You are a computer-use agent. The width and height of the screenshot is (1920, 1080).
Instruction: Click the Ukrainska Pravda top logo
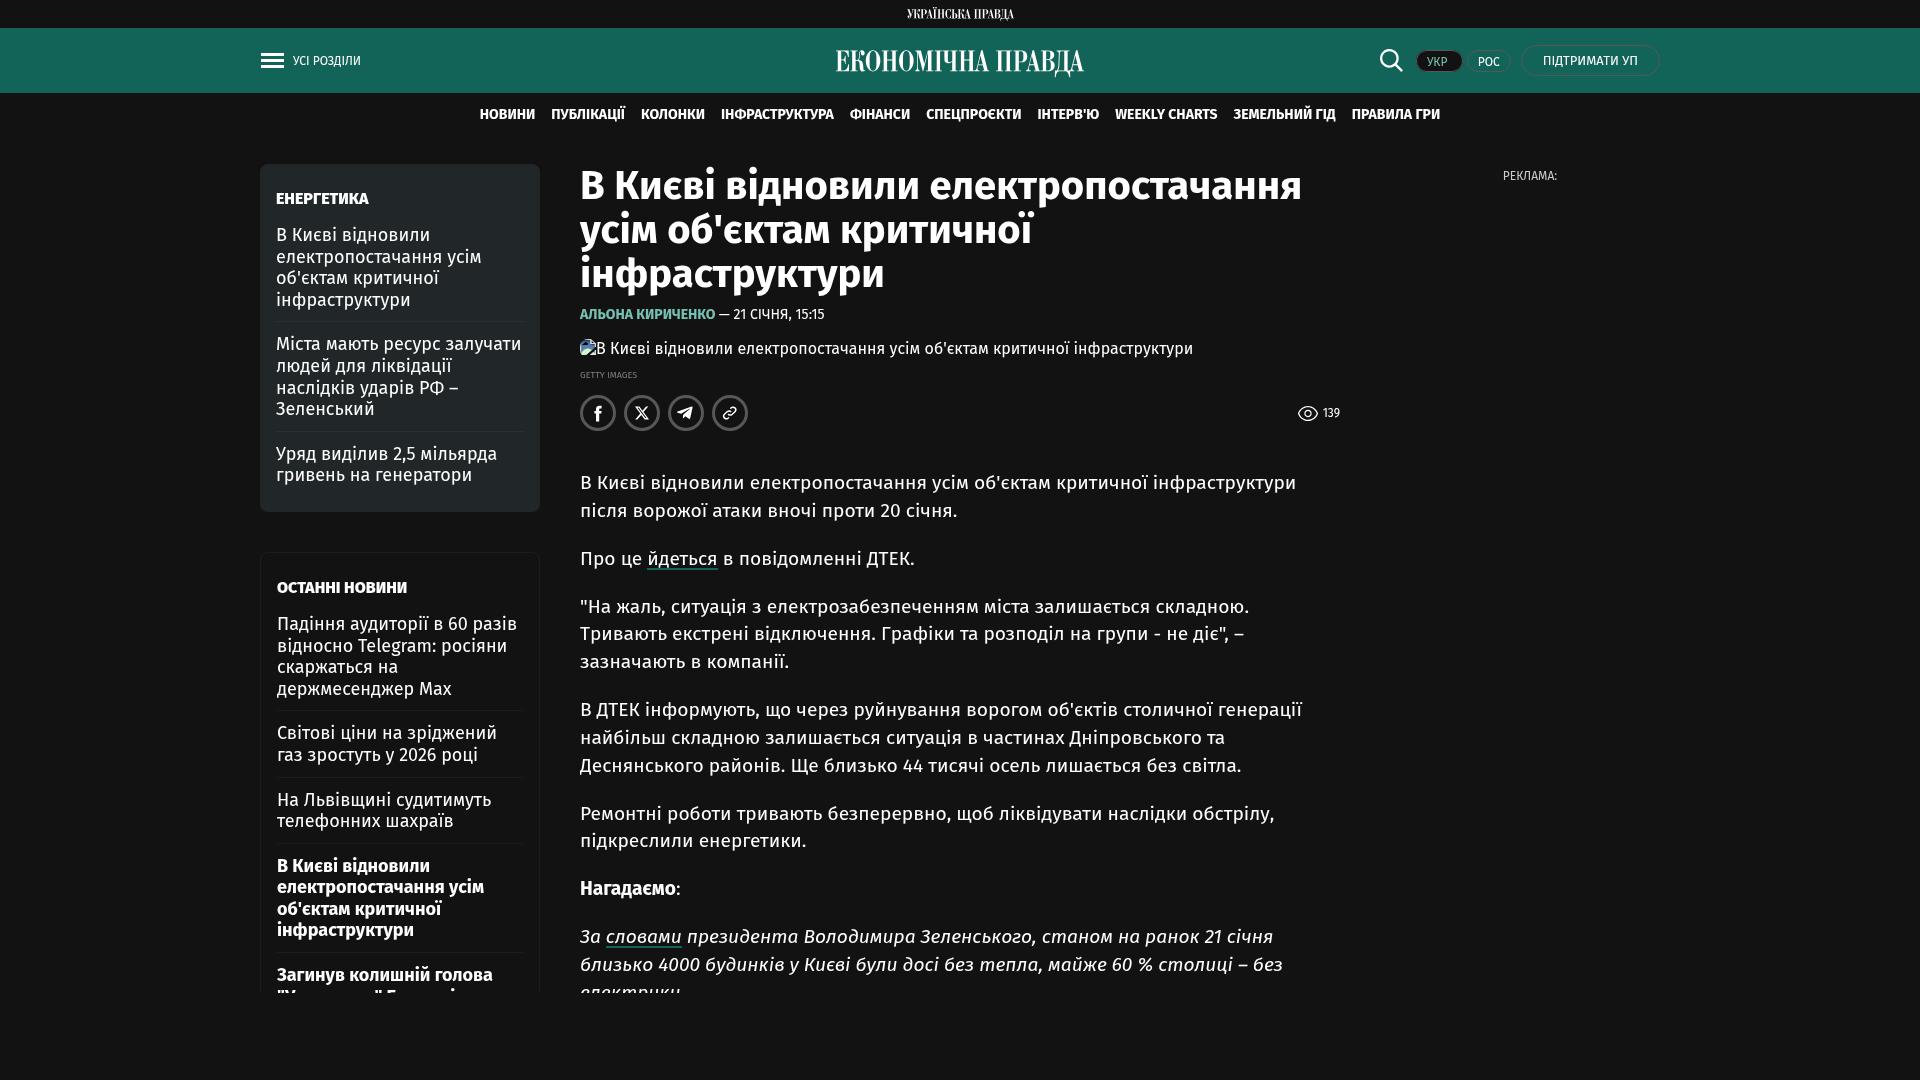tap(959, 14)
